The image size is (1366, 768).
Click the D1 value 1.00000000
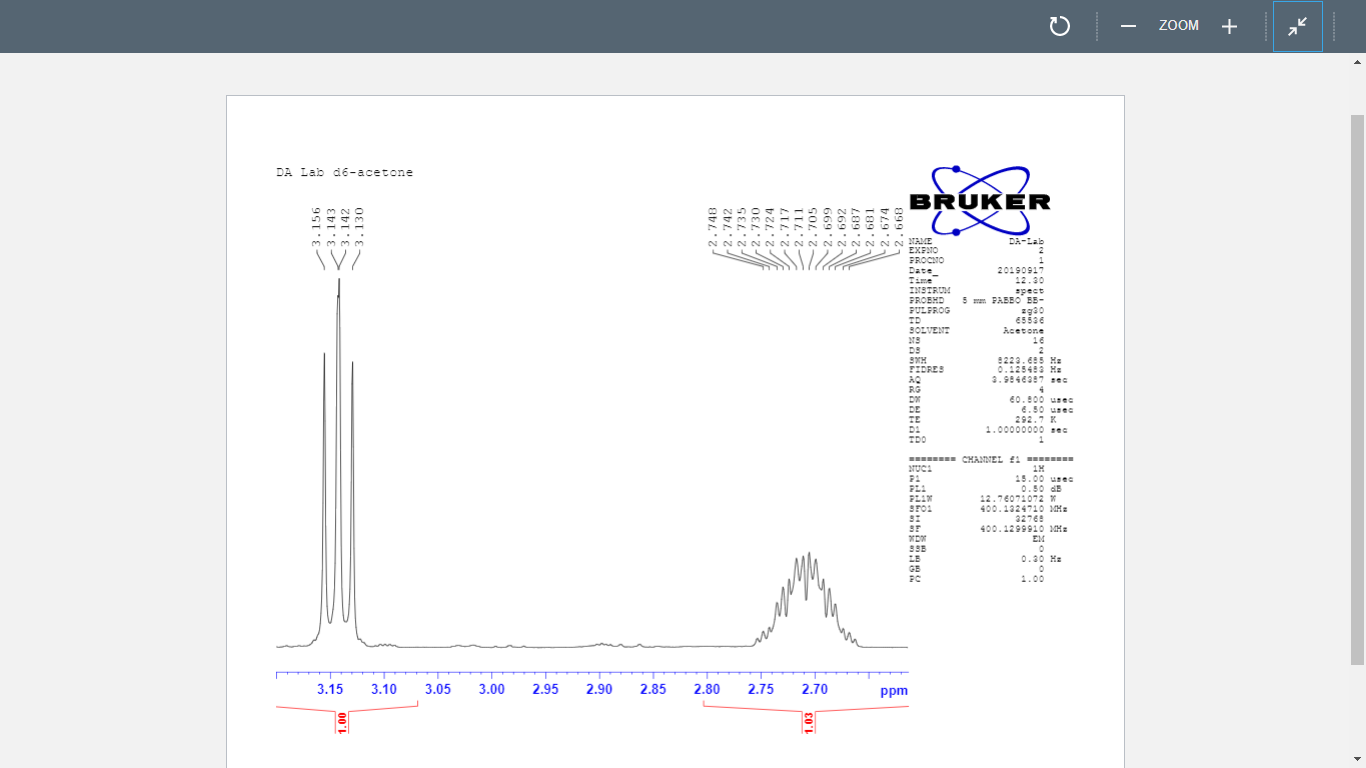(1015, 430)
